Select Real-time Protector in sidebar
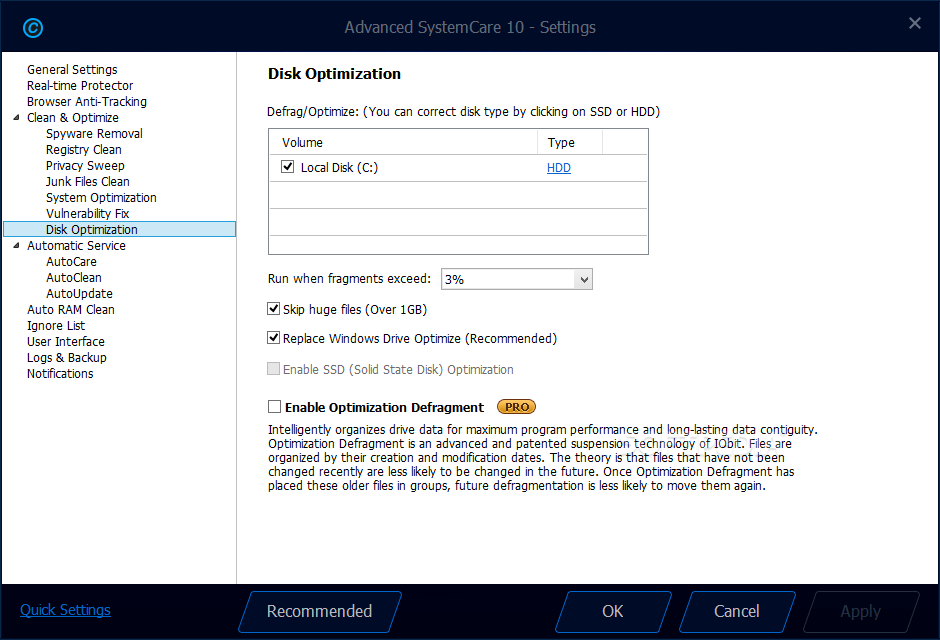The image size is (940, 640). click(80, 86)
